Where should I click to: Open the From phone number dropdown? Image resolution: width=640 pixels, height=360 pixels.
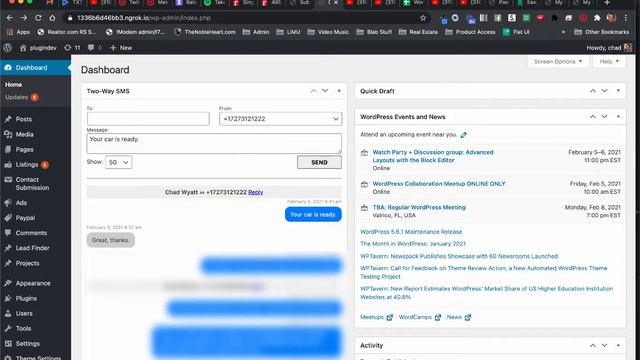pos(280,119)
